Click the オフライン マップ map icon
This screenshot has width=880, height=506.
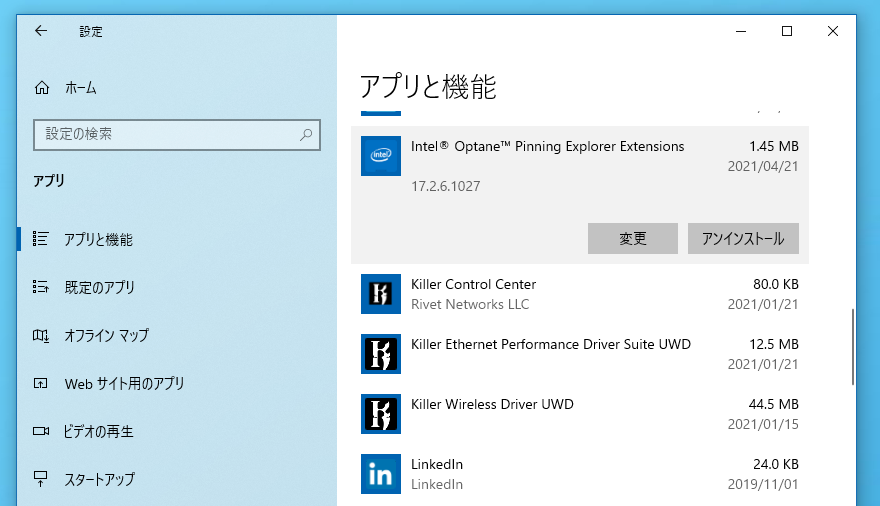(x=40, y=335)
